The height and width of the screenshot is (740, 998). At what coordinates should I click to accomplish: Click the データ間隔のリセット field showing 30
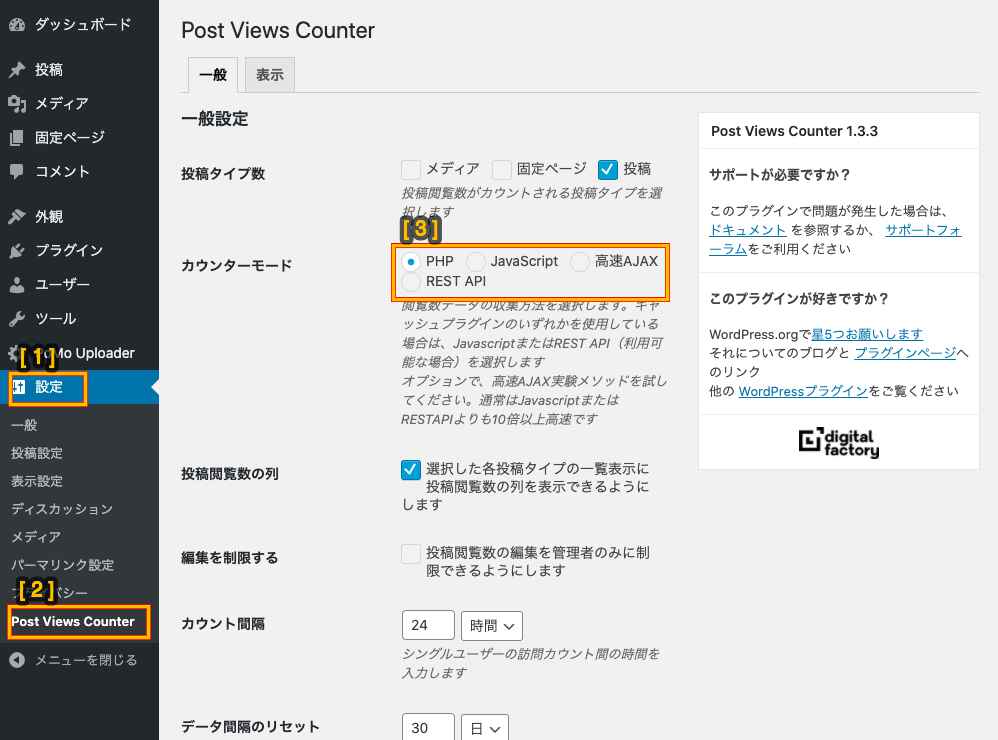pyautogui.click(x=428, y=728)
